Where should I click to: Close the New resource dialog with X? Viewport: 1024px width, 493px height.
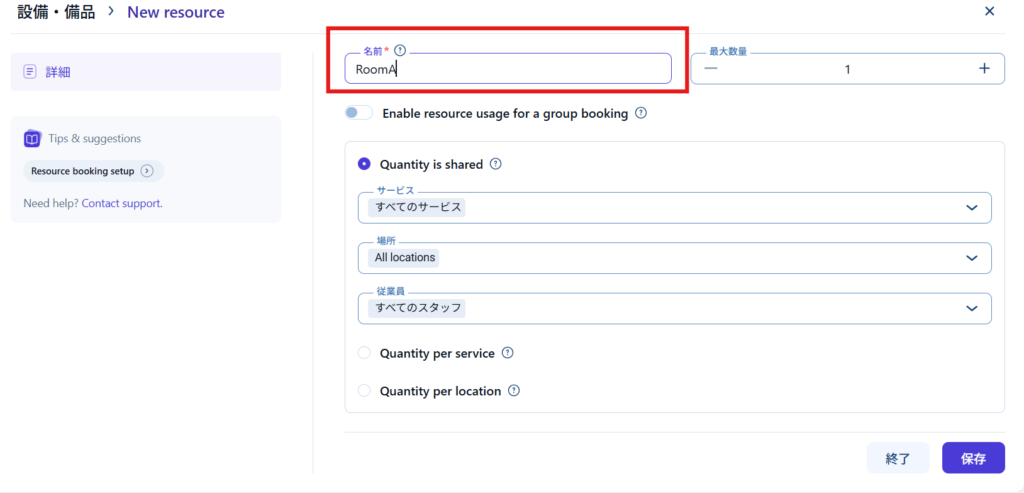989,12
